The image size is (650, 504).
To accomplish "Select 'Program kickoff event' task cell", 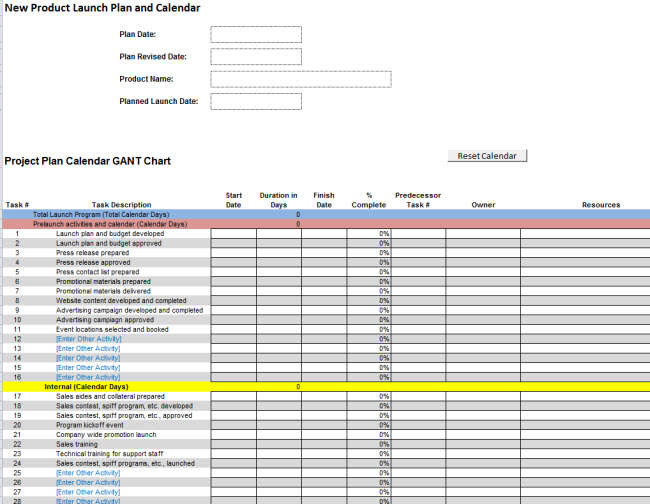I will point(90,425).
